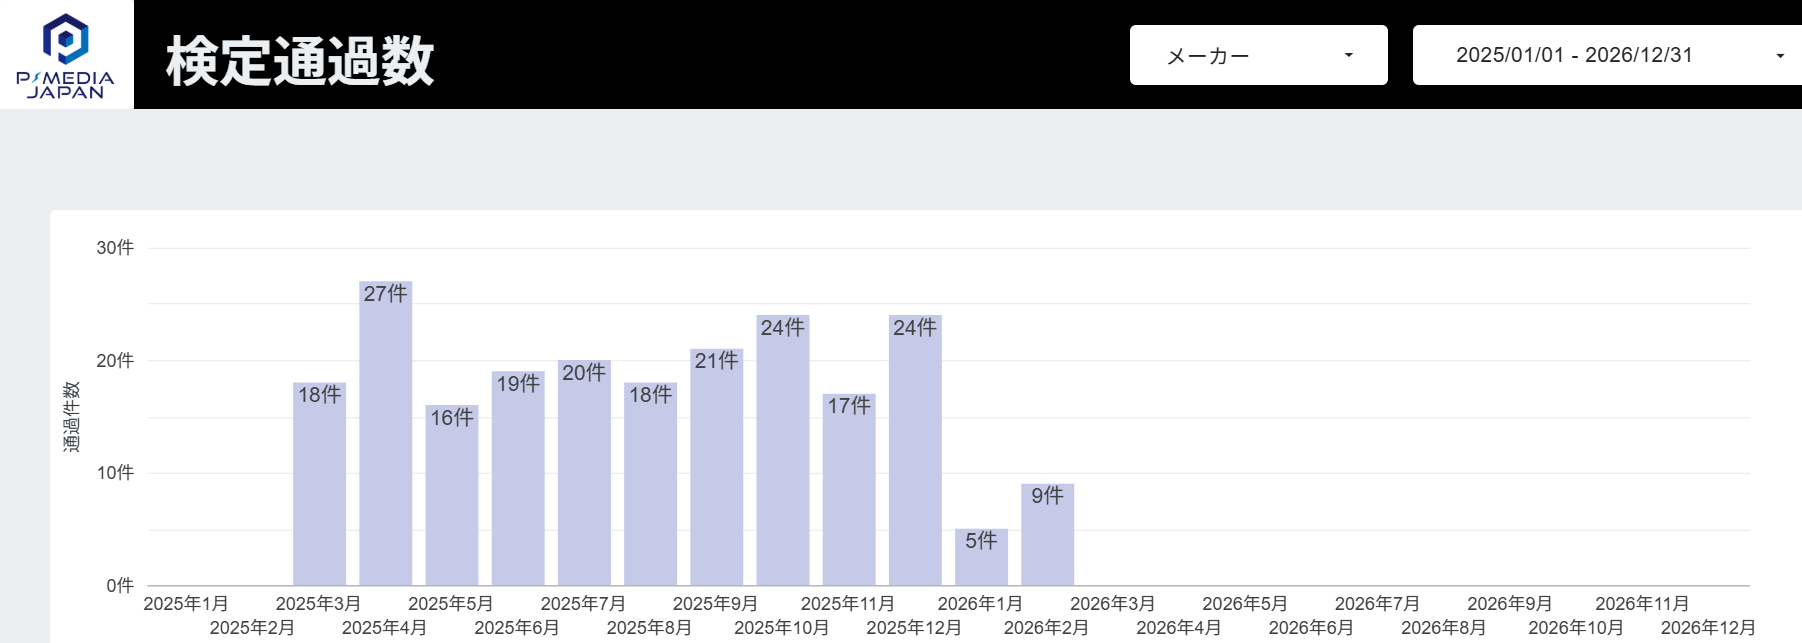Click the 2025年5月 bar with 16件
Viewport: 1802px width, 643px height.
tap(452, 500)
